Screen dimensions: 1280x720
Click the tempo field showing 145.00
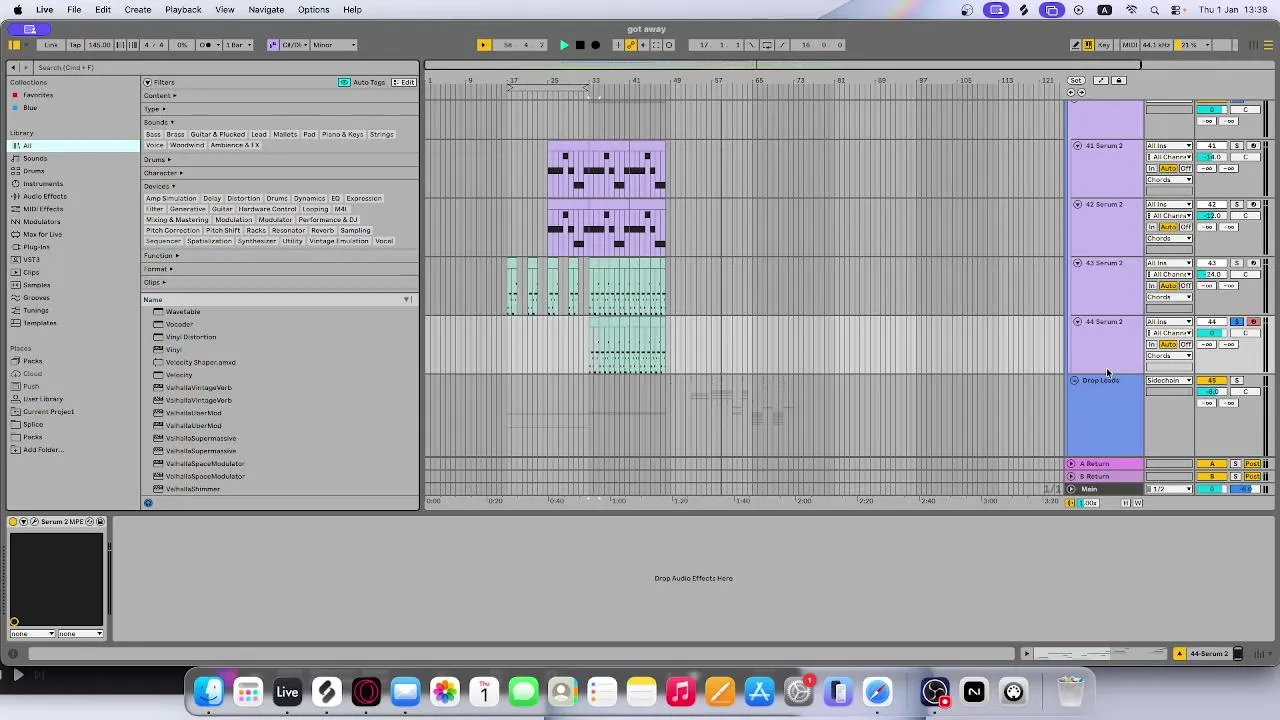pos(100,45)
